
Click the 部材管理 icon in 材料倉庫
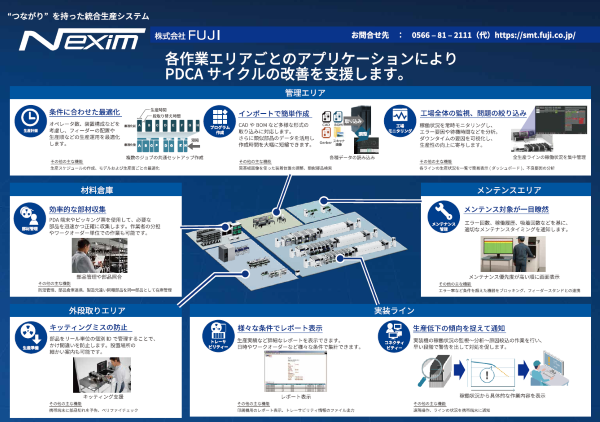(x=29, y=214)
